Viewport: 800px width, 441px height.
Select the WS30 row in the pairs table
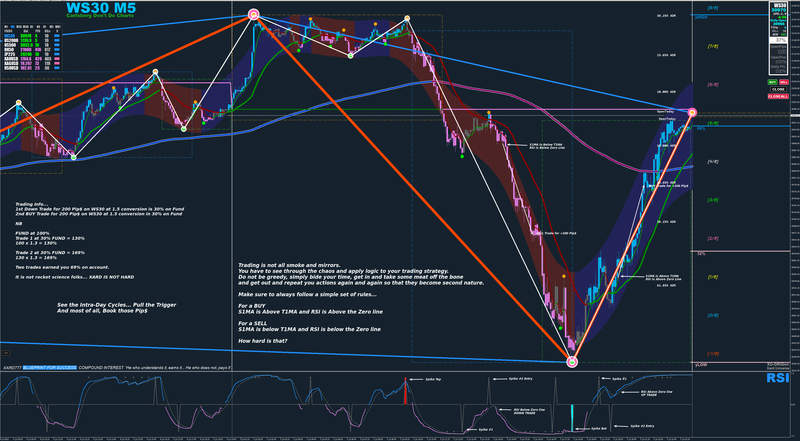pyautogui.click(x=32, y=36)
